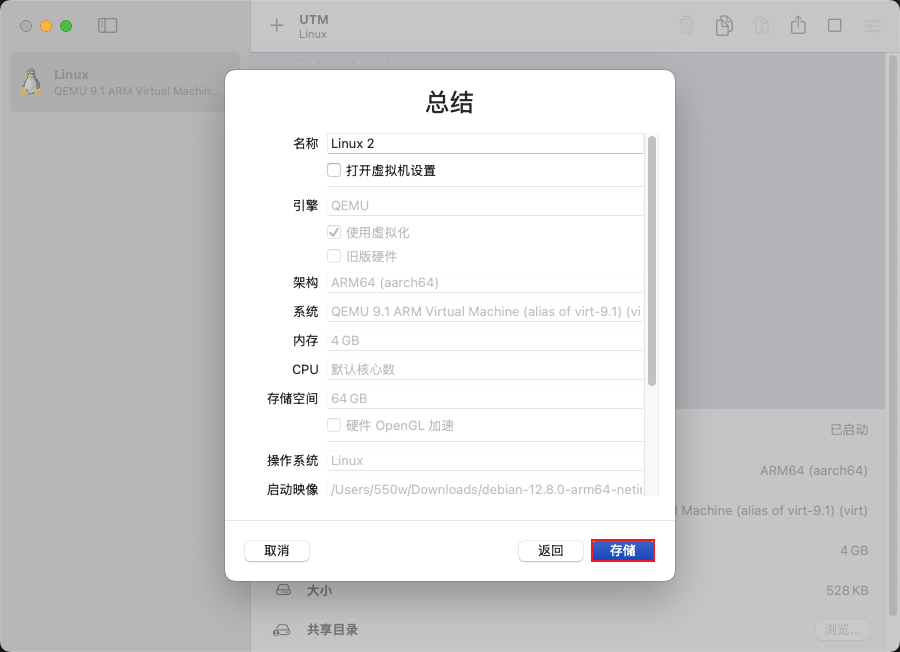900x652 pixels.
Task: Click the share VM icon in toolbar
Action: point(798,26)
